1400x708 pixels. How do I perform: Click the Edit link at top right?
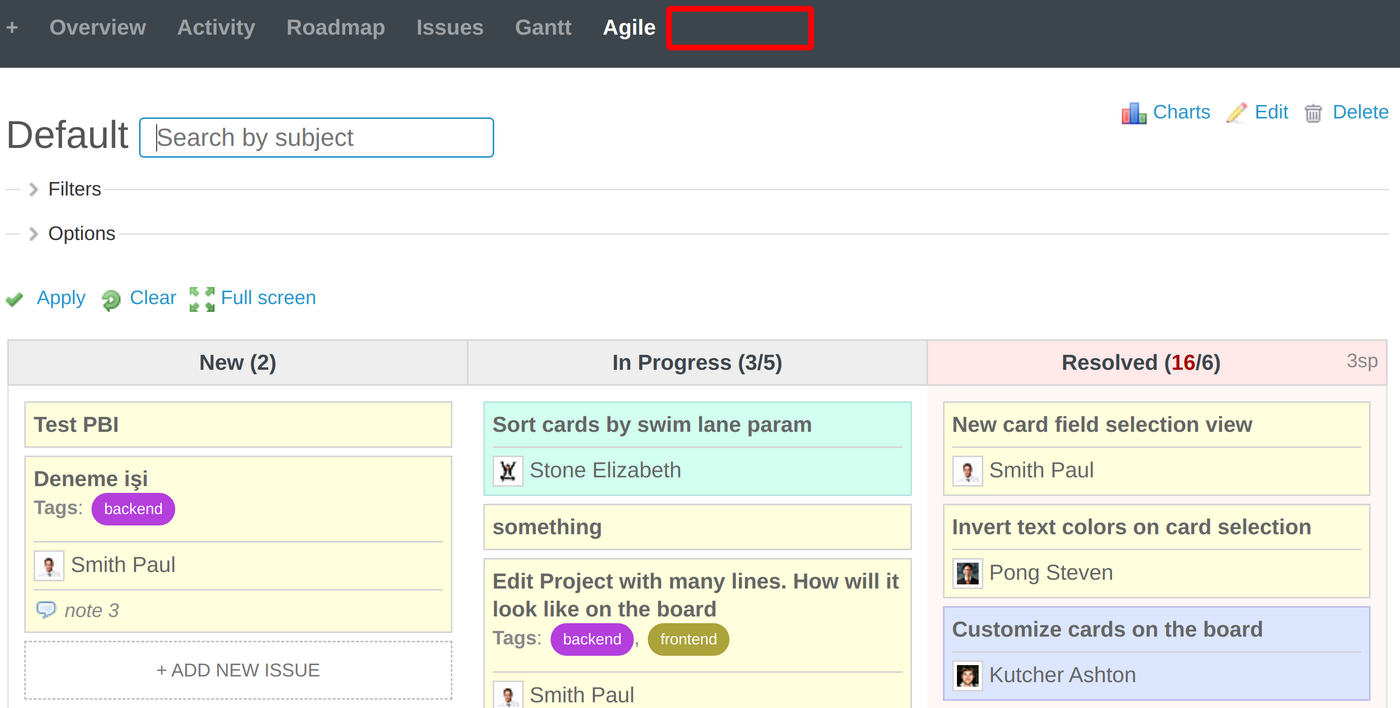coord(1269,112)
